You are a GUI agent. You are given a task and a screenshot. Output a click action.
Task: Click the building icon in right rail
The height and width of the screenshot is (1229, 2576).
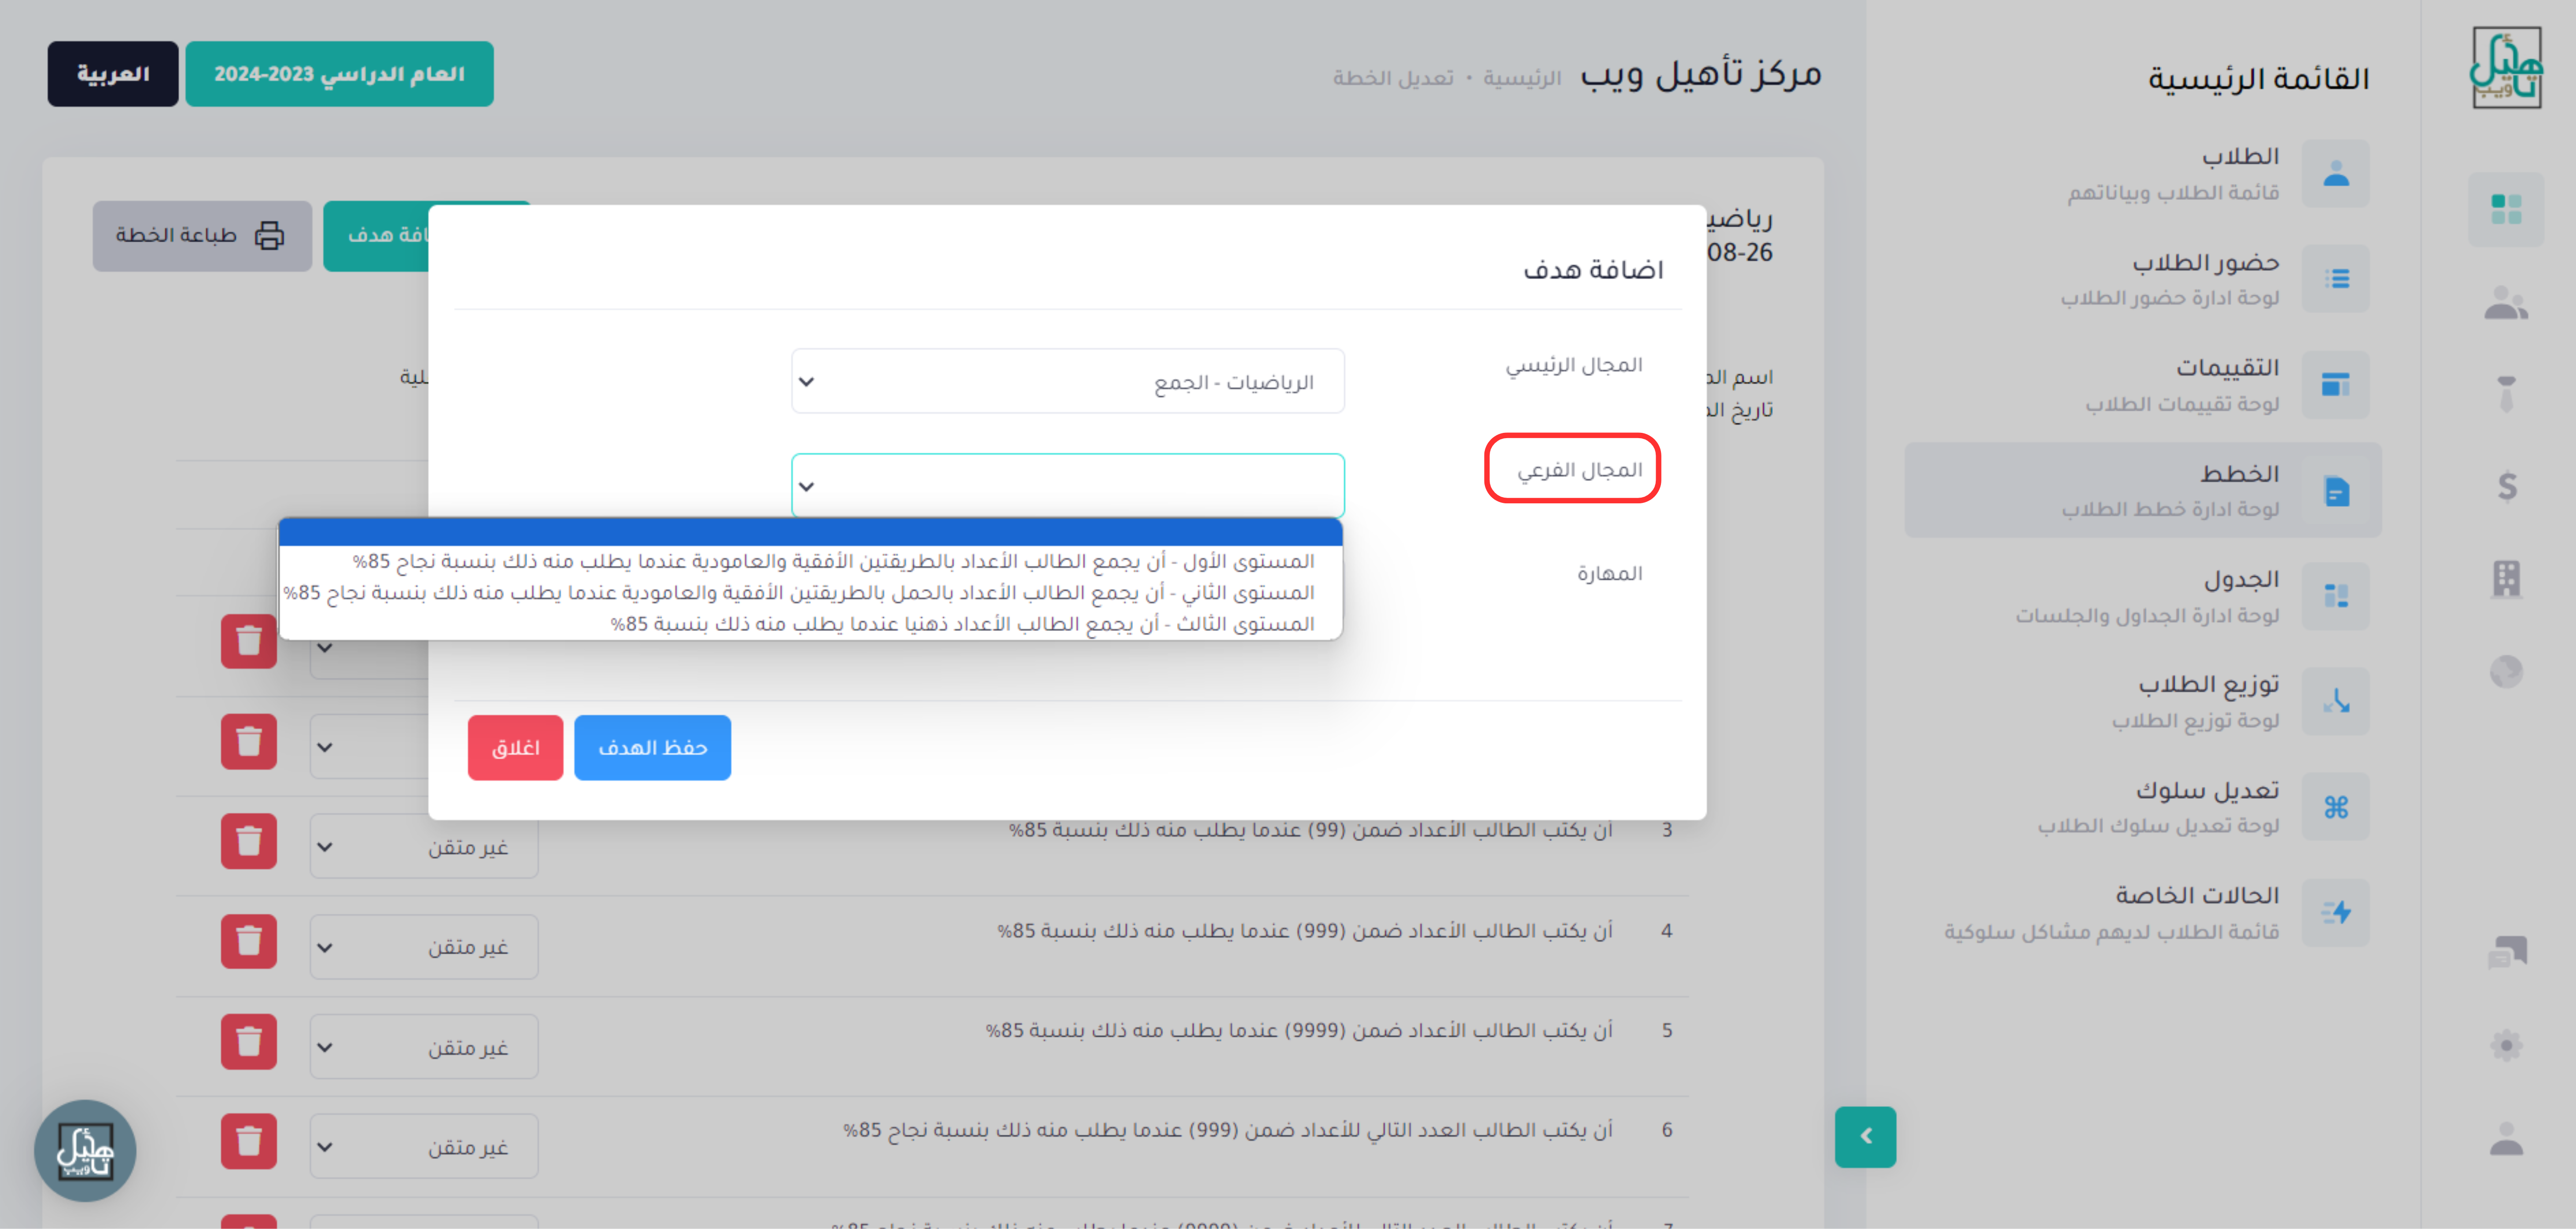(x=2506, y=579)
